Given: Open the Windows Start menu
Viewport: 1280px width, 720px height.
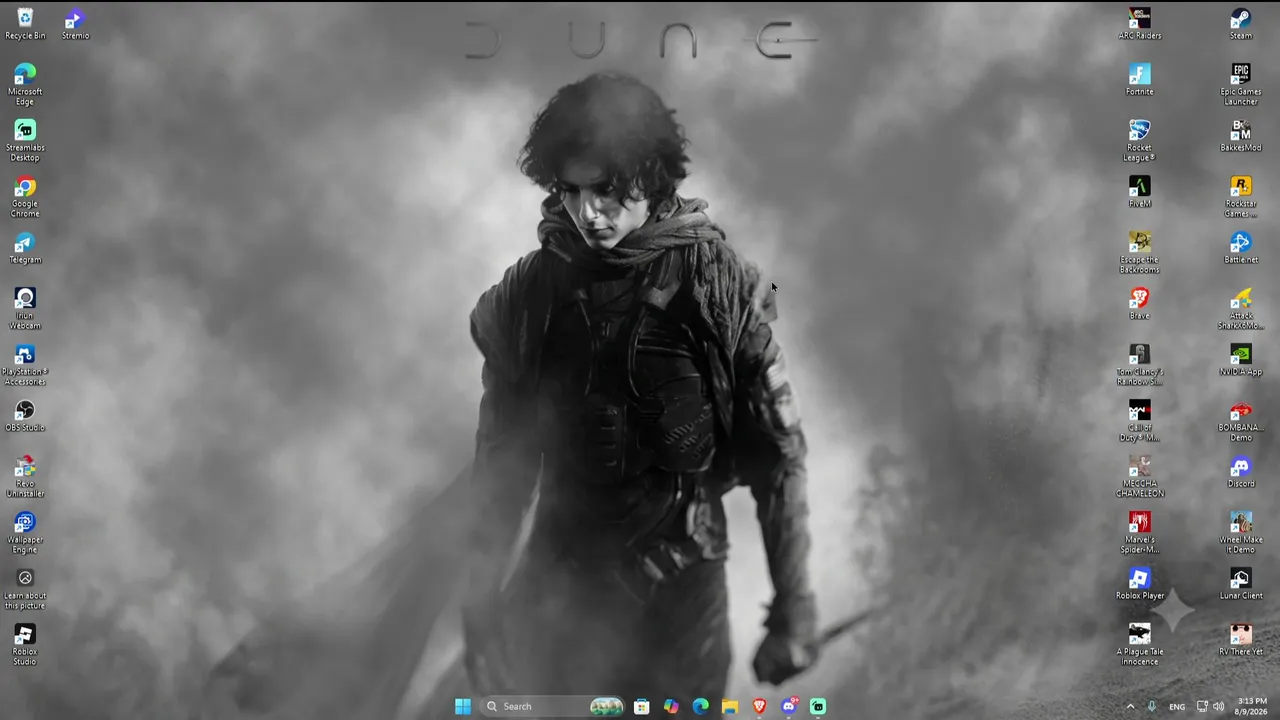Looking at the screenshot, I should [x=462, y=707].
